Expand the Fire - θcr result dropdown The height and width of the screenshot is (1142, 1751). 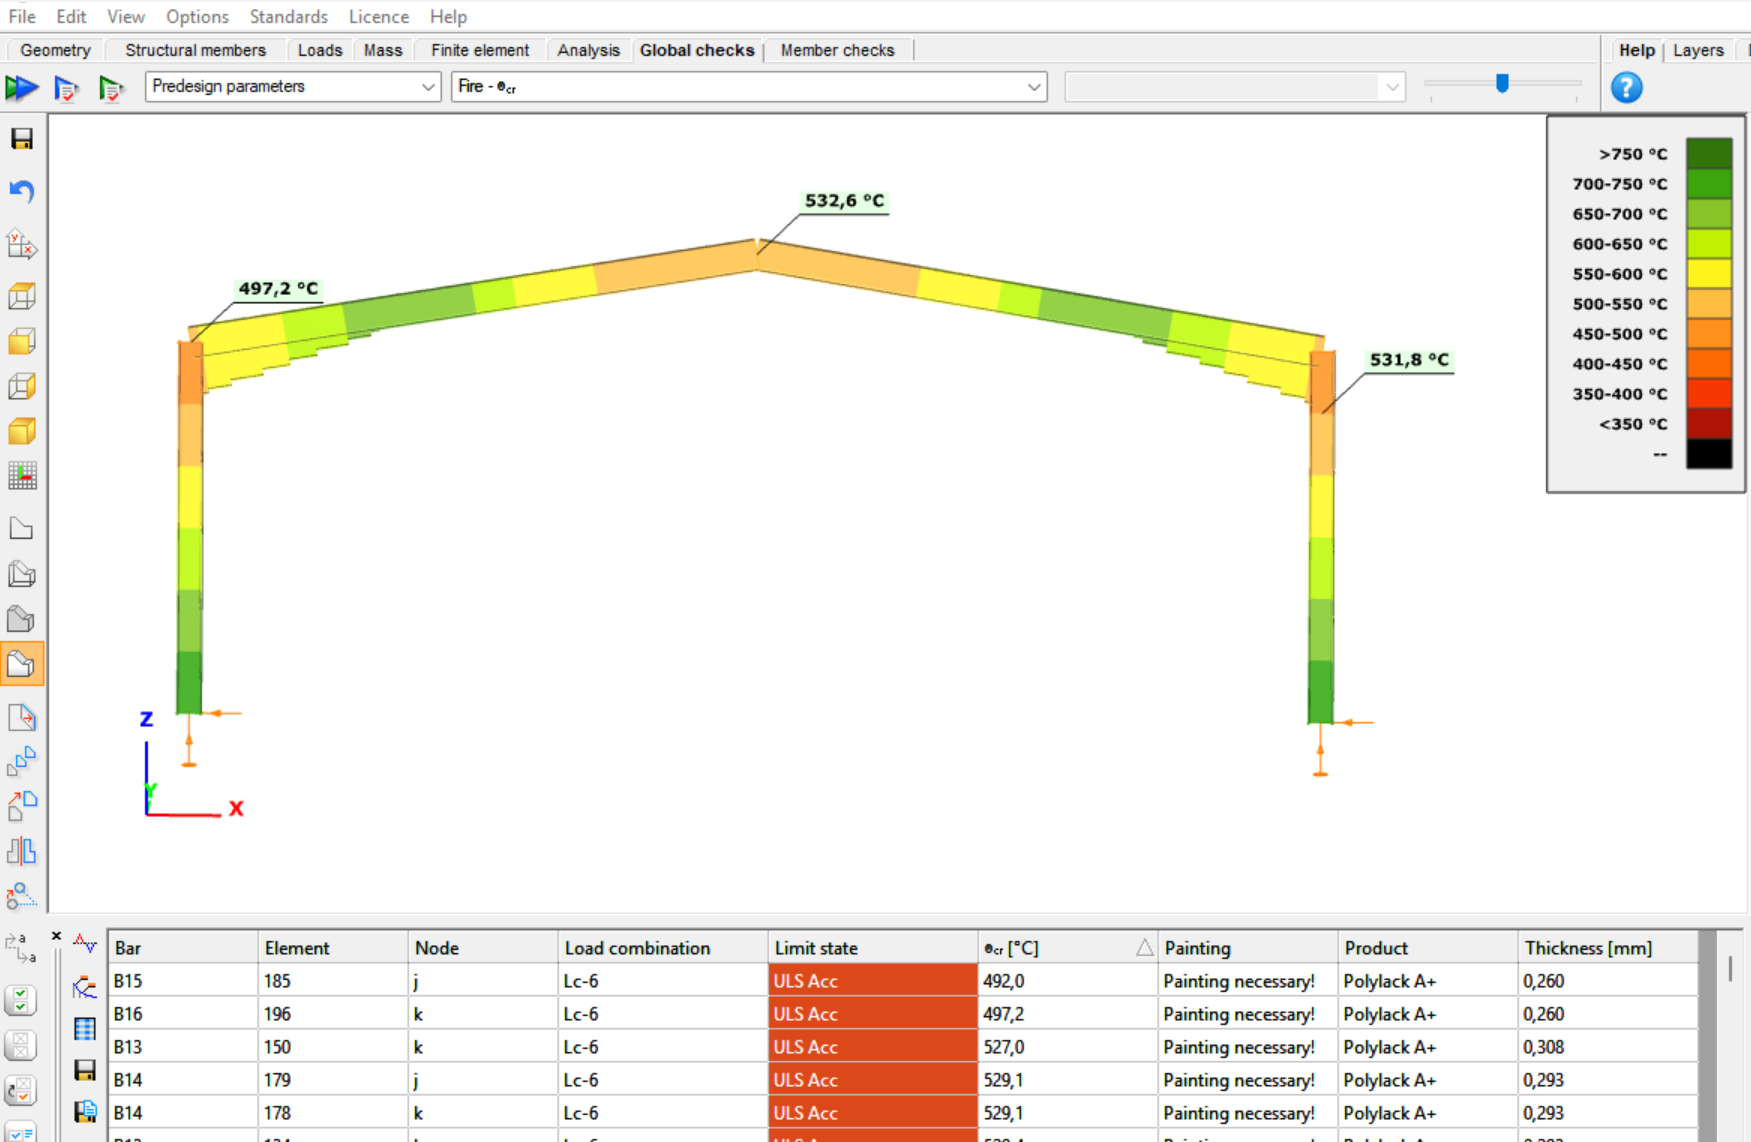point(748,87)
